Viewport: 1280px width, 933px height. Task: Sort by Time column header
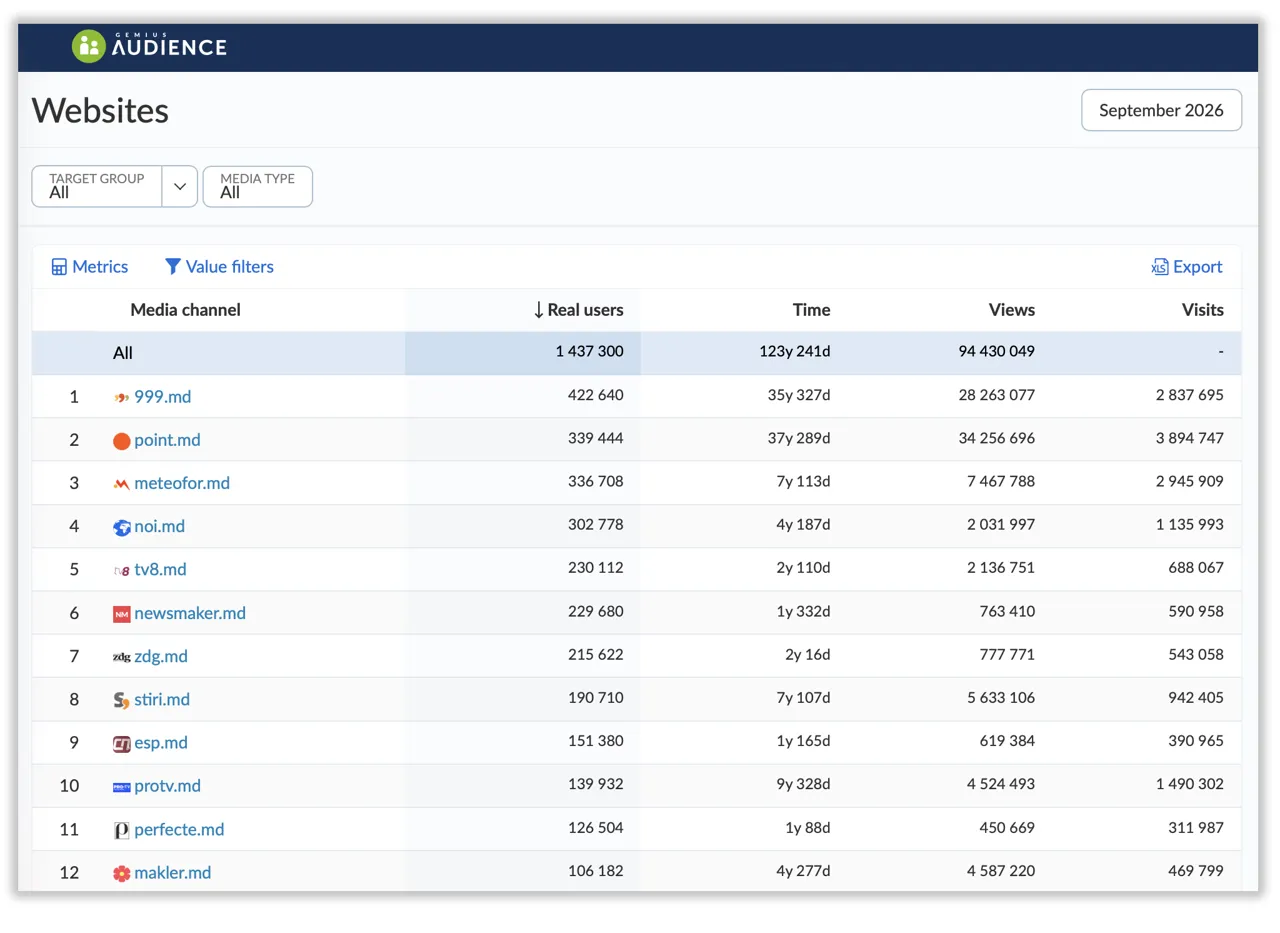[x=811, y=310]
